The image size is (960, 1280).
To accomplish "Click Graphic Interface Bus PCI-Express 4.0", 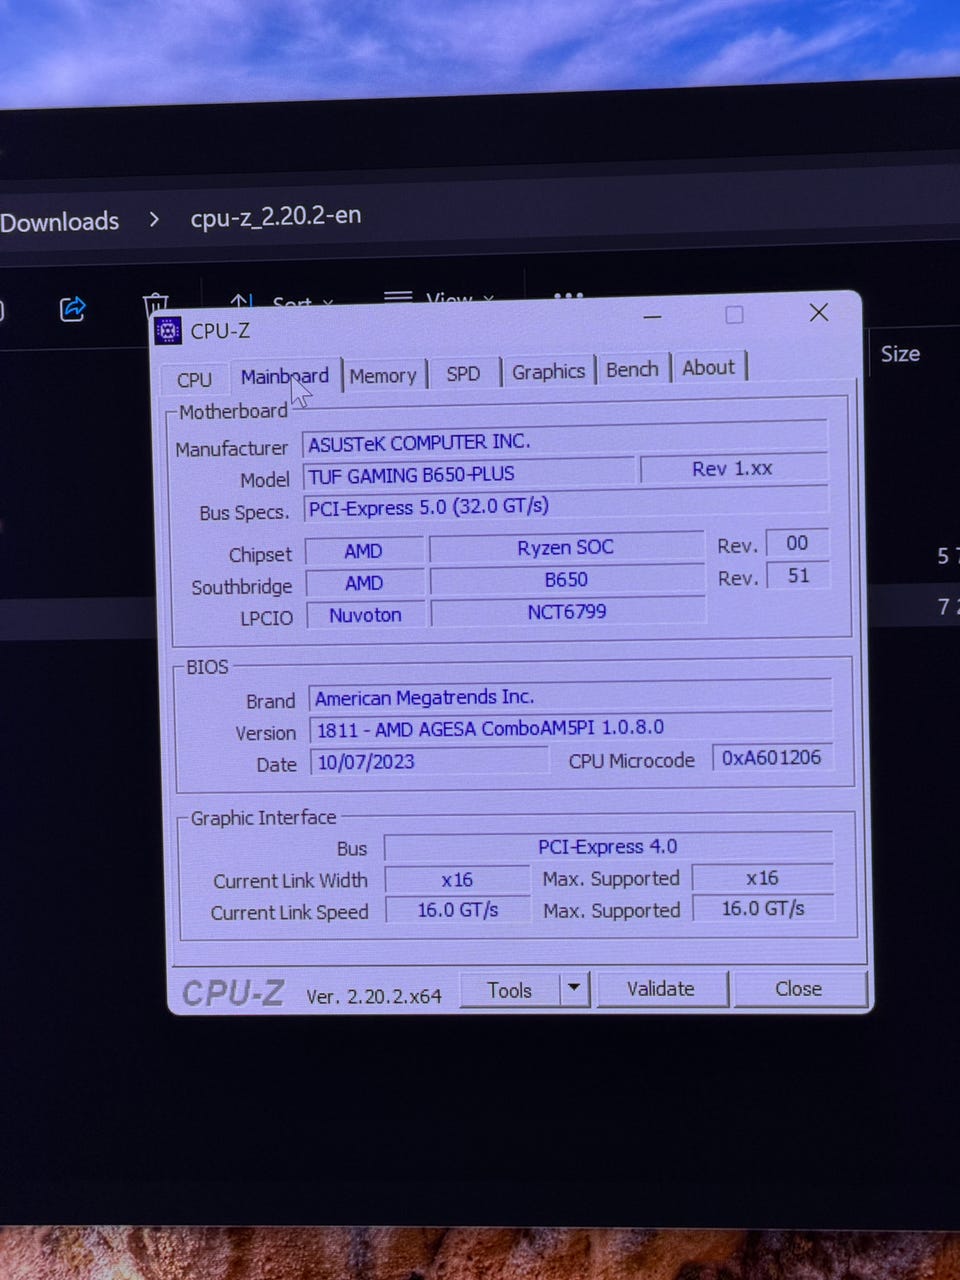I will click(608, 846).
